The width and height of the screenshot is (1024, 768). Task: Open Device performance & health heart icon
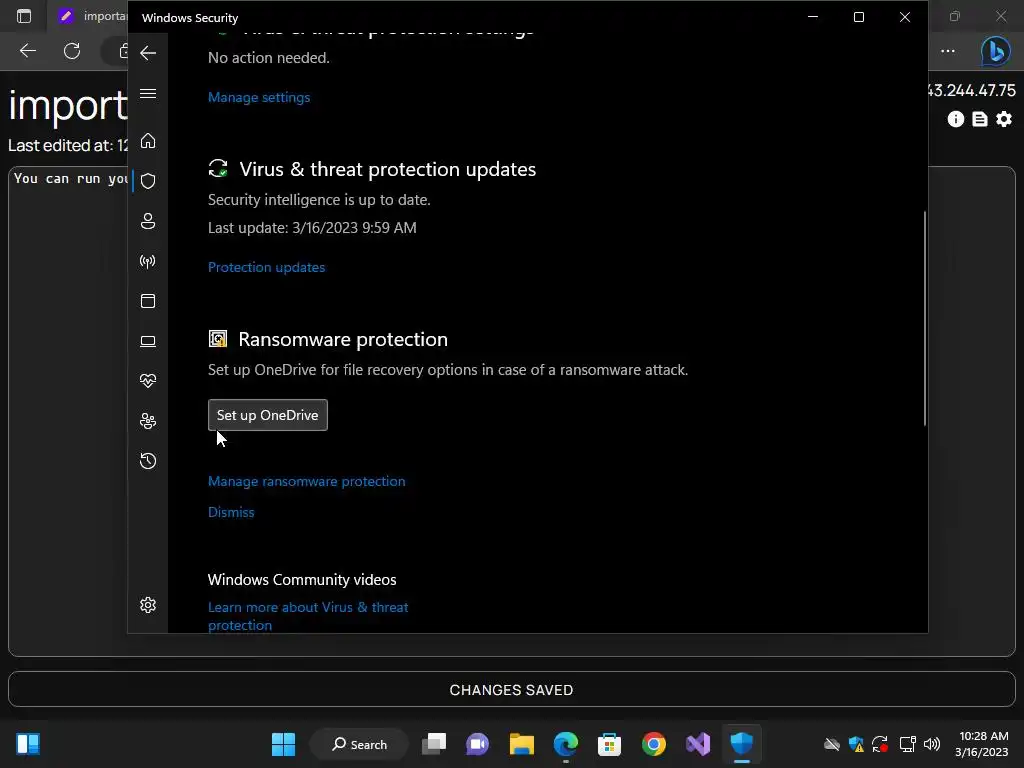(148, 381)
